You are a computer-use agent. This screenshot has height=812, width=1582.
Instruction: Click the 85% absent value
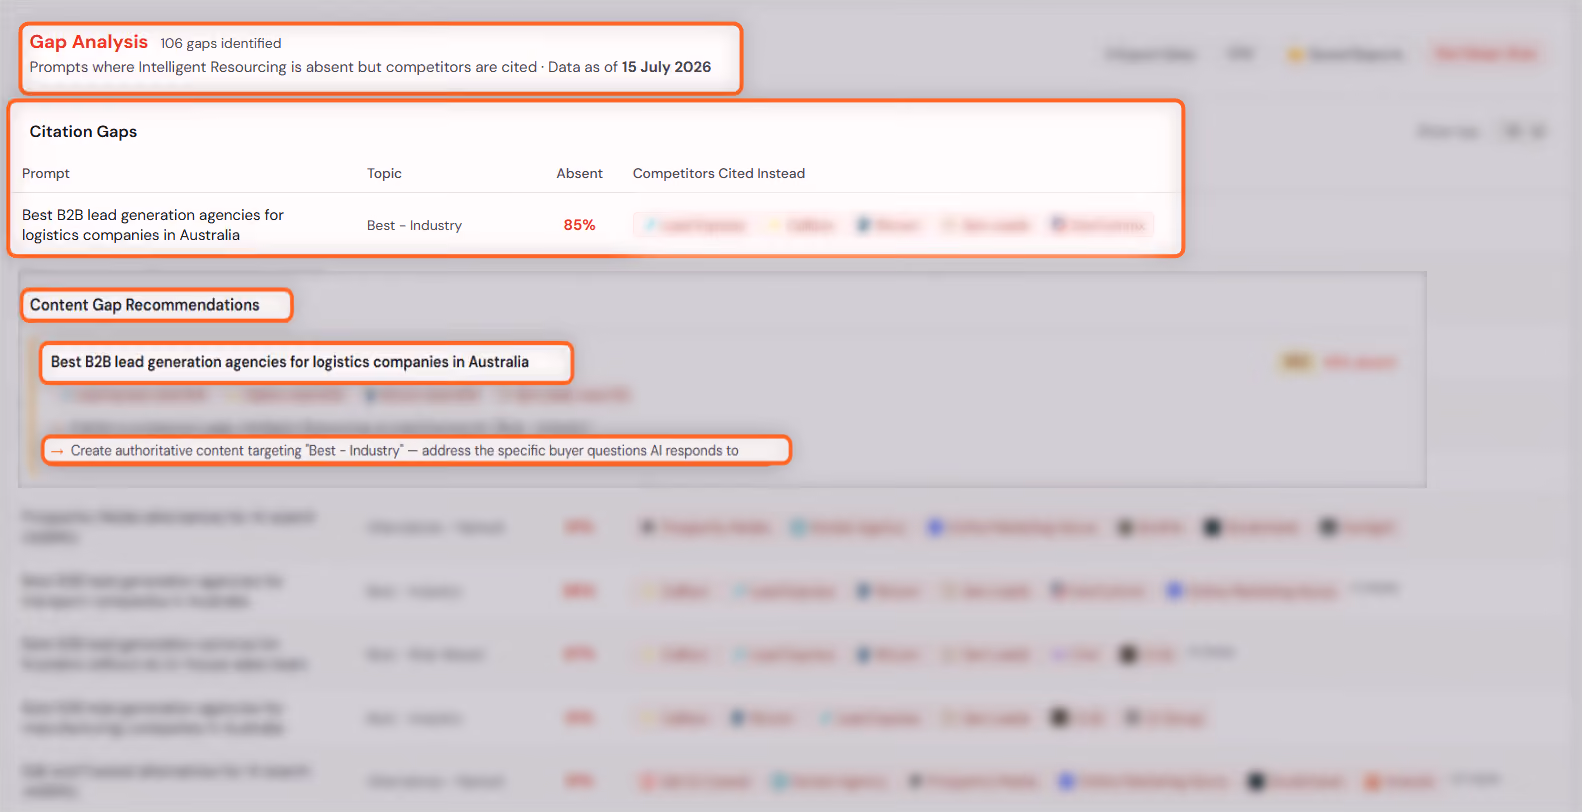[x=579, y=225]
